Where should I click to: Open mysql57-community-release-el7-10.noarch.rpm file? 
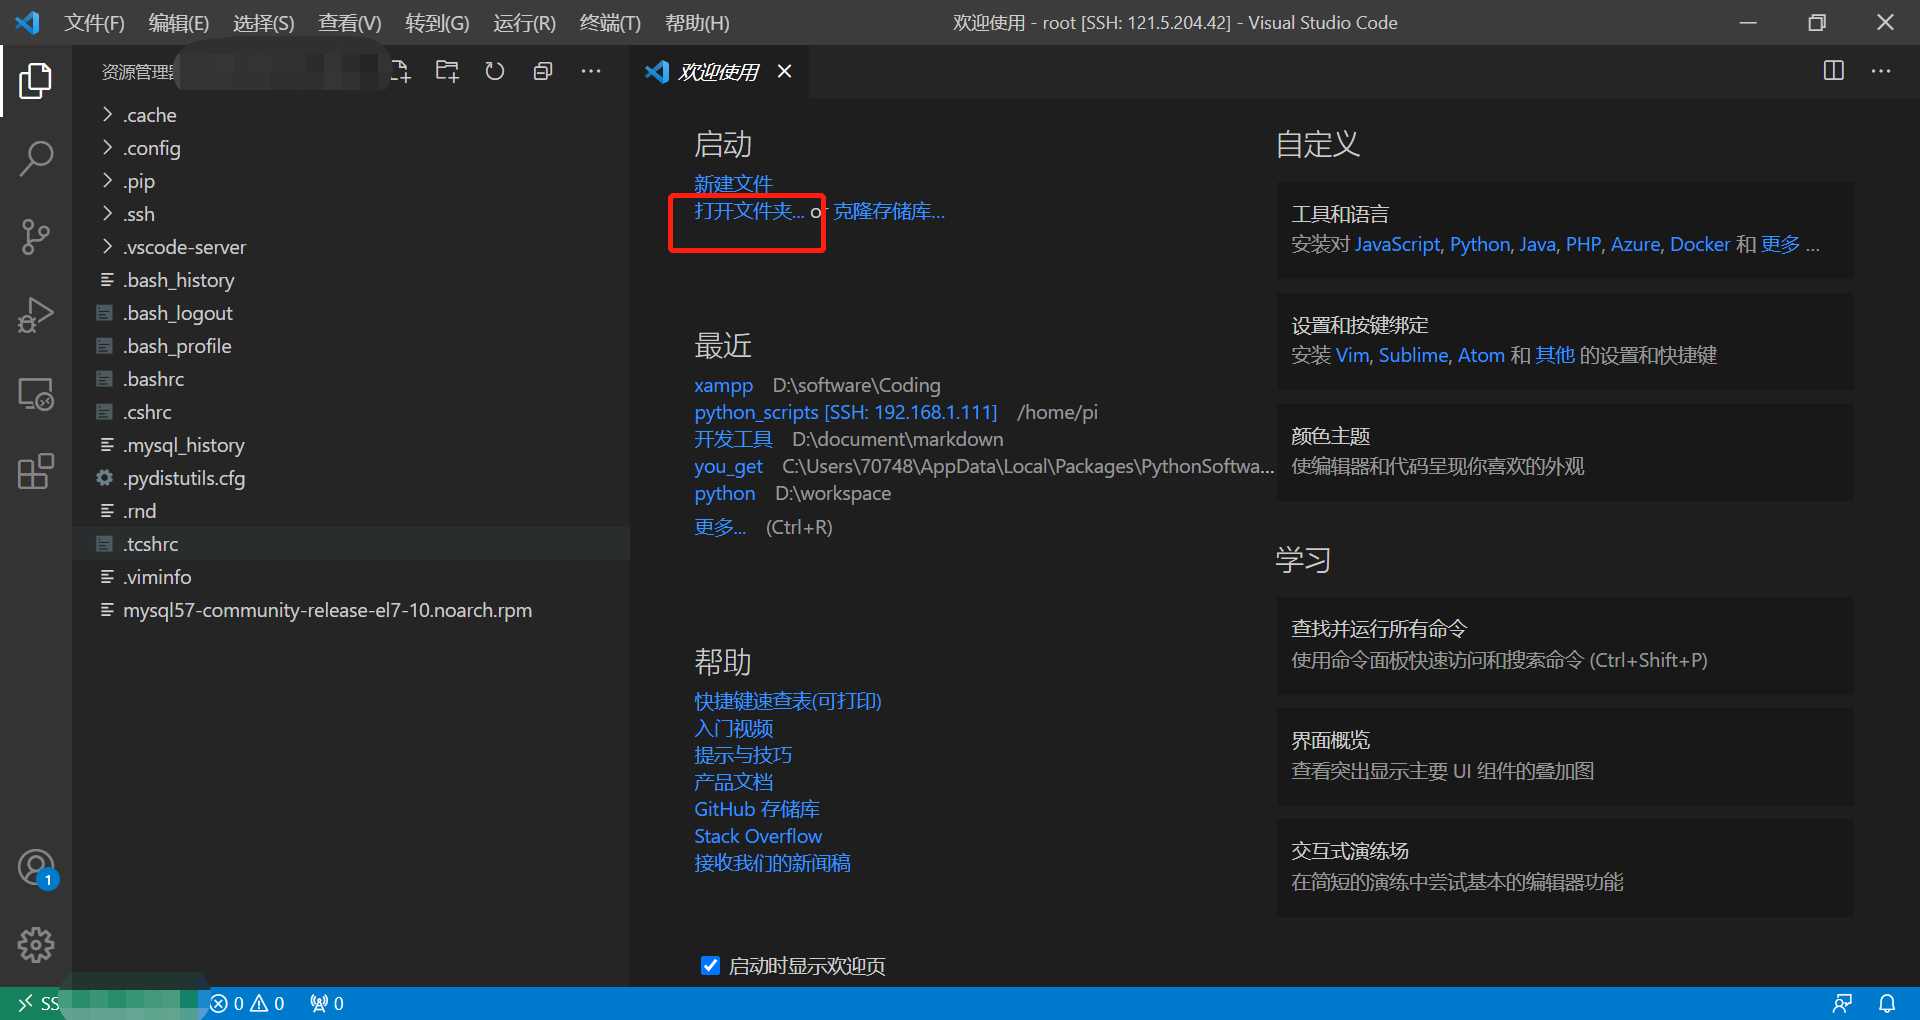tap(350, 610)
